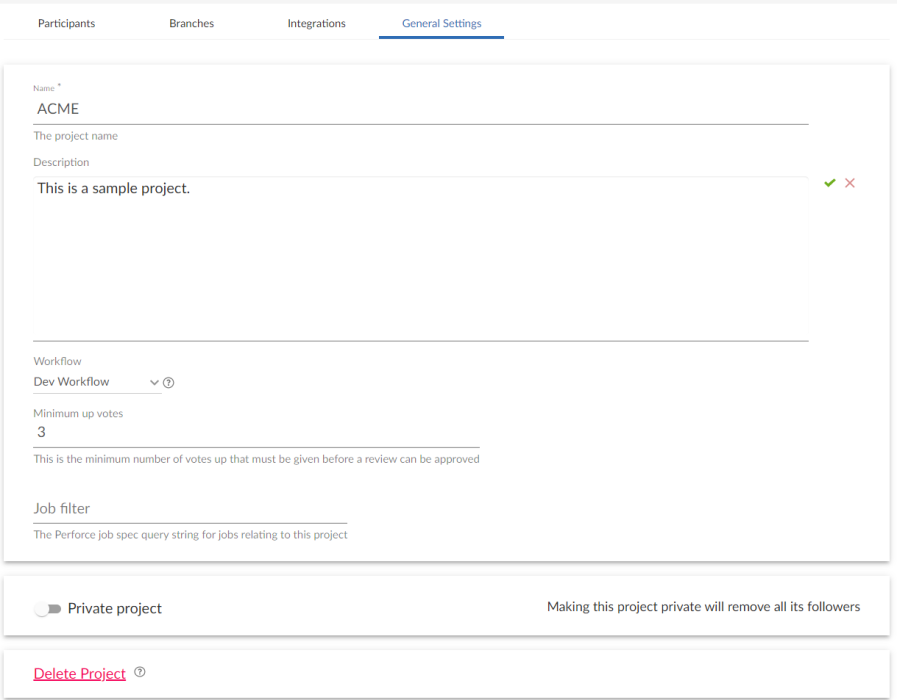897x700 pixels.
Task: Go to the Integrations tab
Action: tap(316, 22)
